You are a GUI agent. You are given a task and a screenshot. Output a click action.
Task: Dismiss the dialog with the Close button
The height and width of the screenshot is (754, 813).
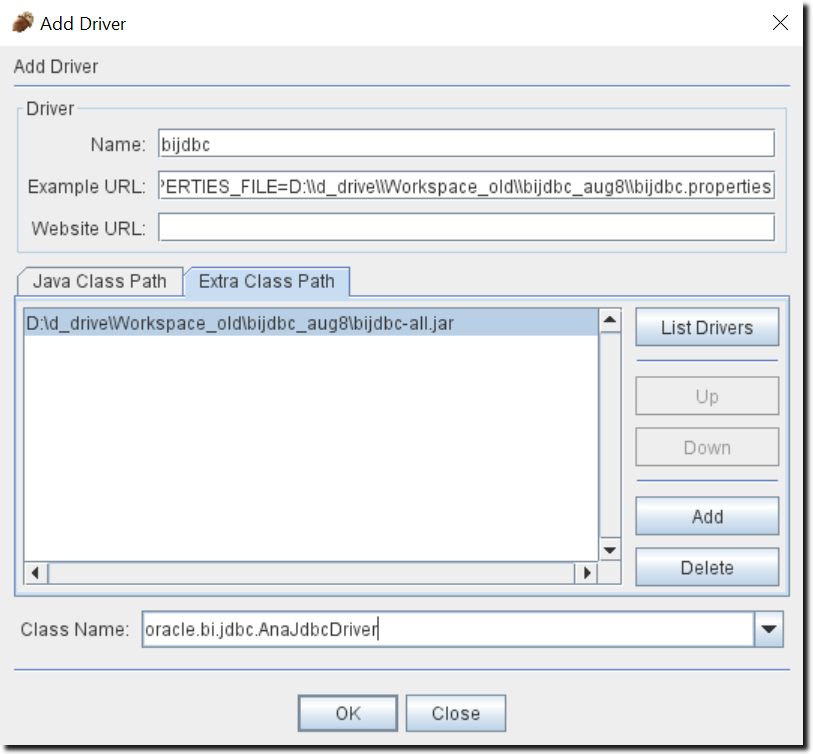pos(456,713)
